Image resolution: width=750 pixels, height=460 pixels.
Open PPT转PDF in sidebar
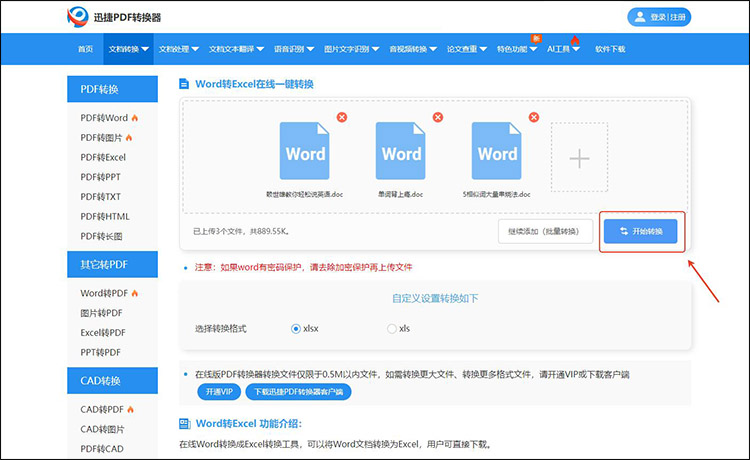[x=100, y=352]
